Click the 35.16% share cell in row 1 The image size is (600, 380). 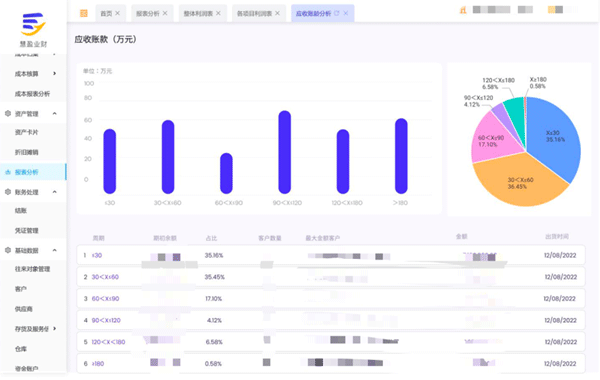214,255
